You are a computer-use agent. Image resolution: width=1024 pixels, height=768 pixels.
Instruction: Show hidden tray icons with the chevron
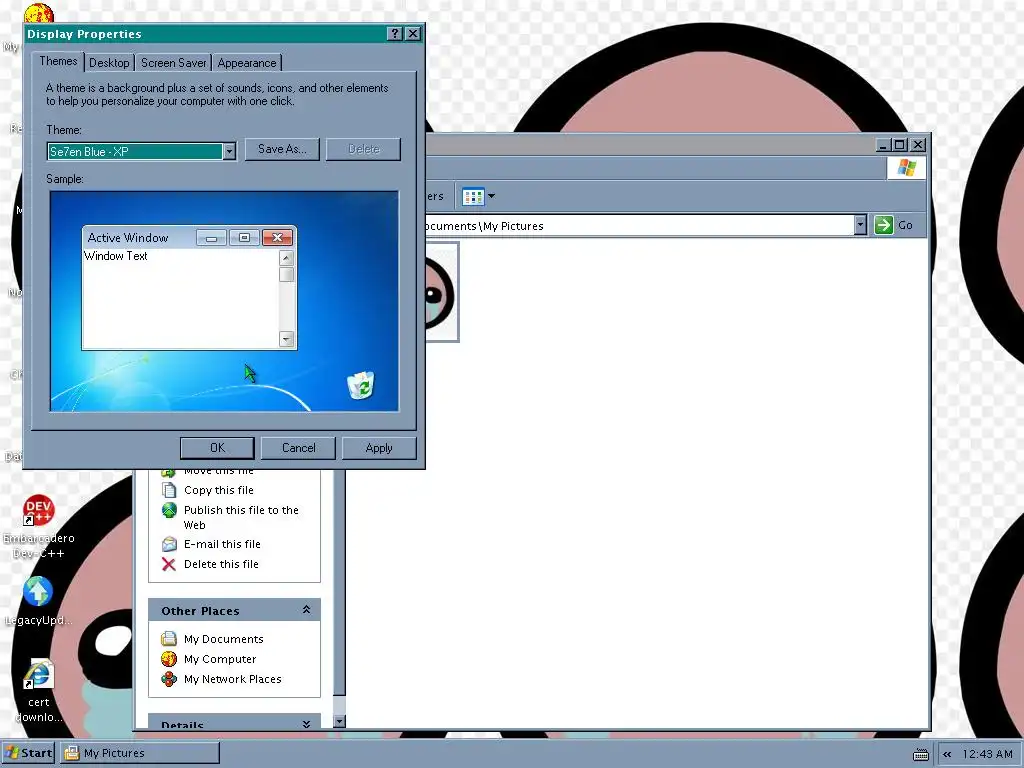click(x=947, y=754)
